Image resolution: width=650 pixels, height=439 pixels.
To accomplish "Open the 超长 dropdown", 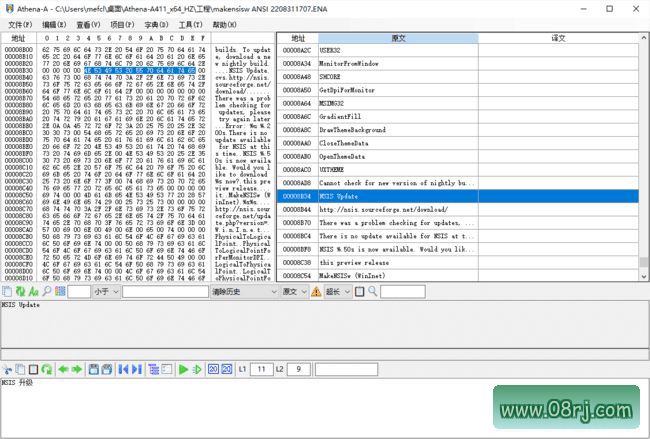I will tap(338, 291).
